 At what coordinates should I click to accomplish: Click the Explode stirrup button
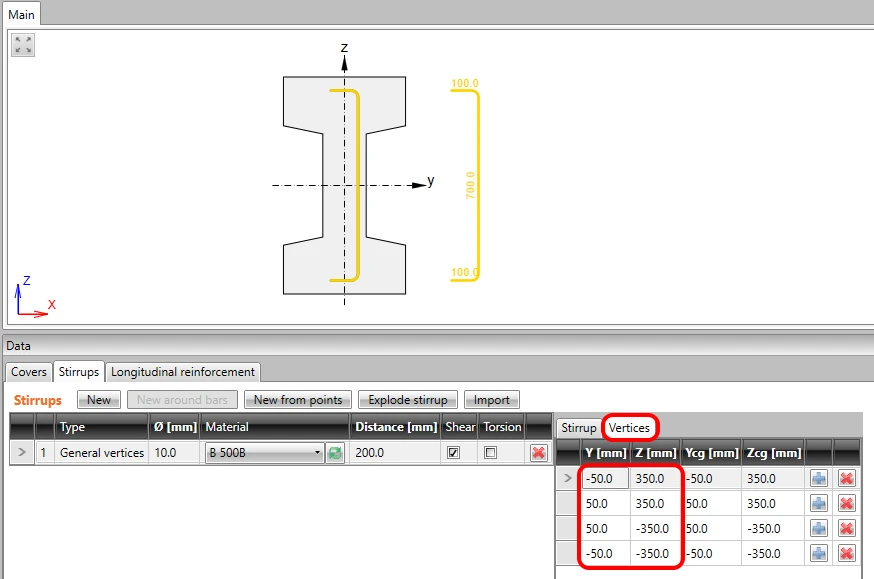[407, 400]
